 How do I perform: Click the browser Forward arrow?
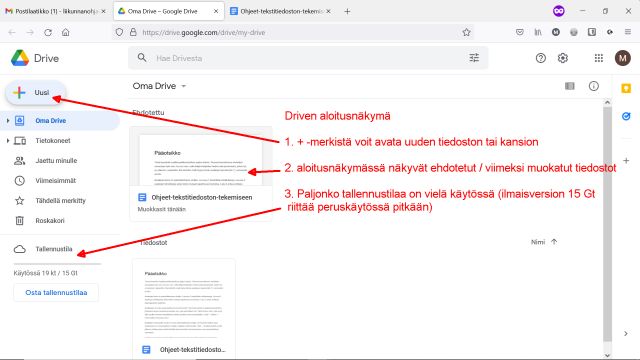(30, 32)
